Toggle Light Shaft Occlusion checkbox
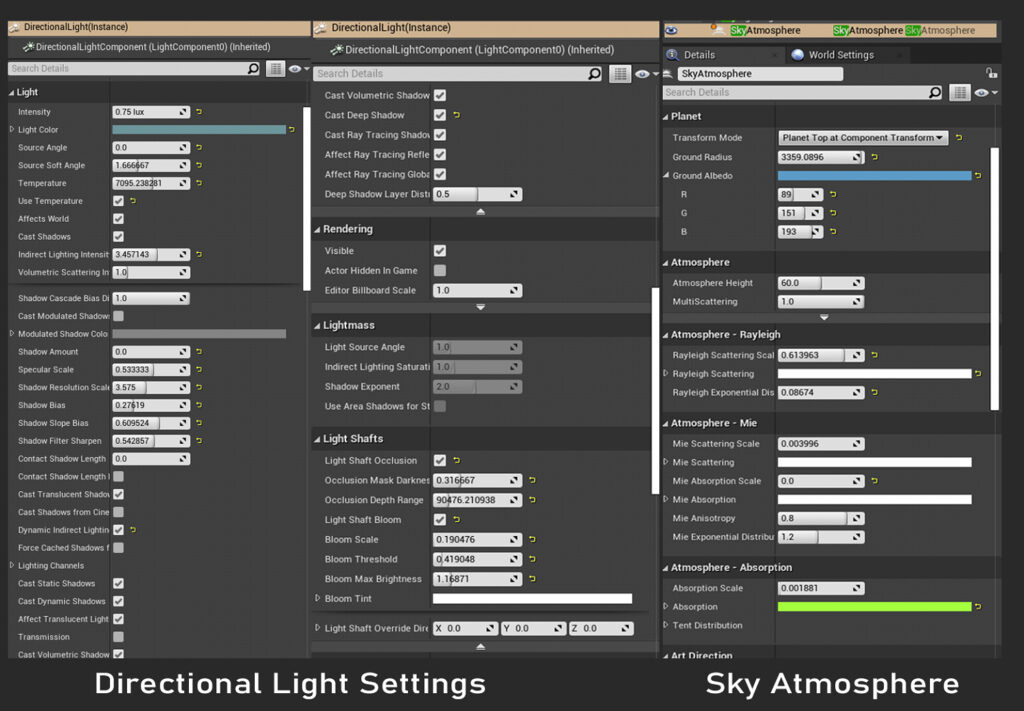The image size is (1024, 711). (440, 460)
